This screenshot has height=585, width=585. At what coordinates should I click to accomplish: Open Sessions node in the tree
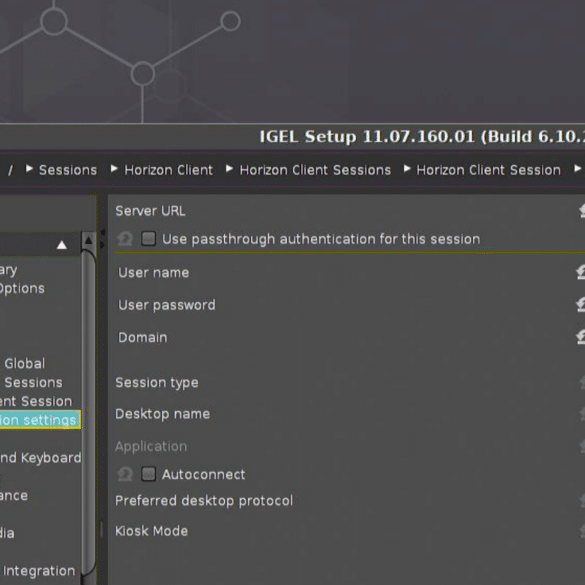pos(34,382)
